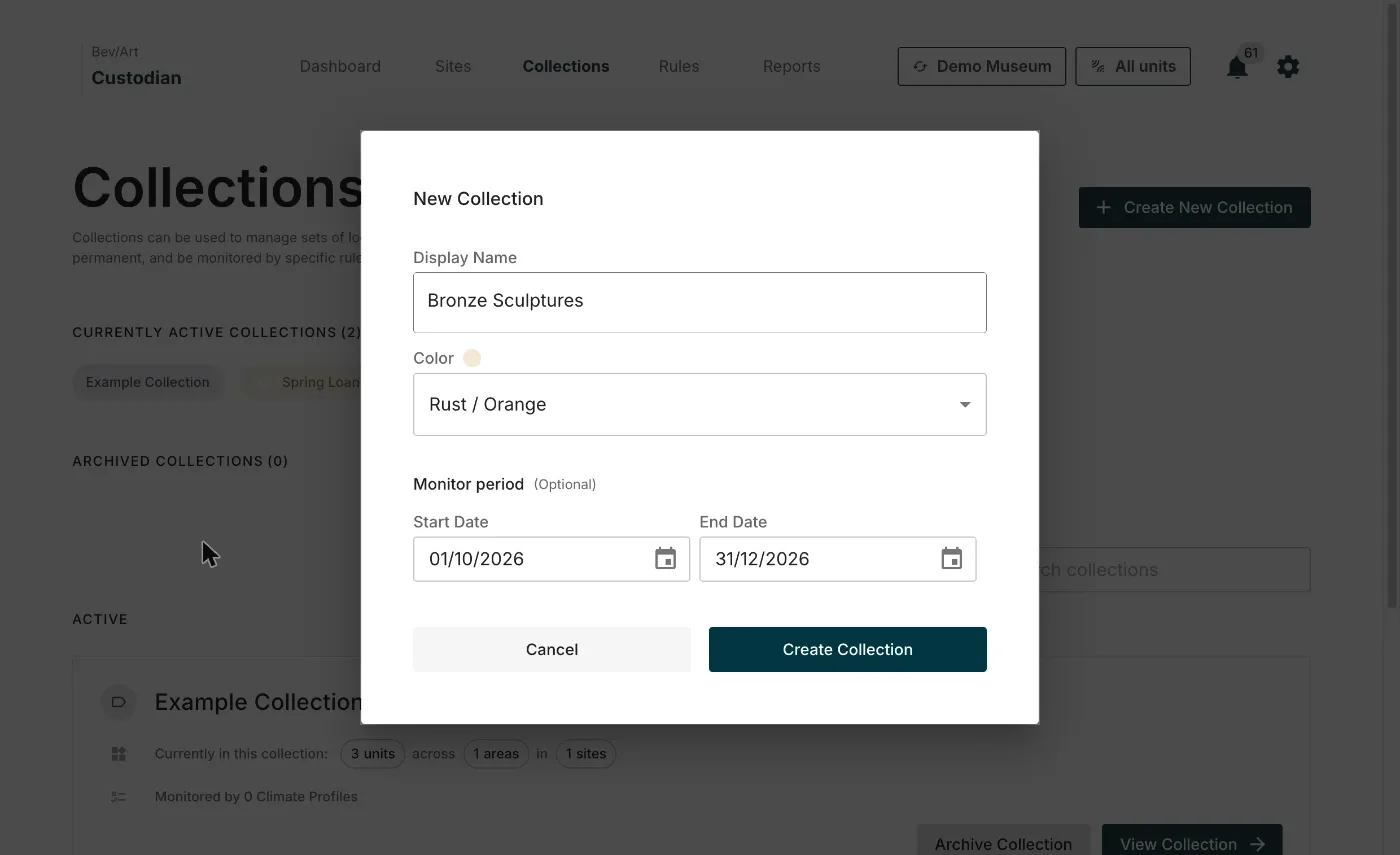Screen dimensions: 1400x855
Task: Edit the Display Name field
Action: [x=700, y=302]
